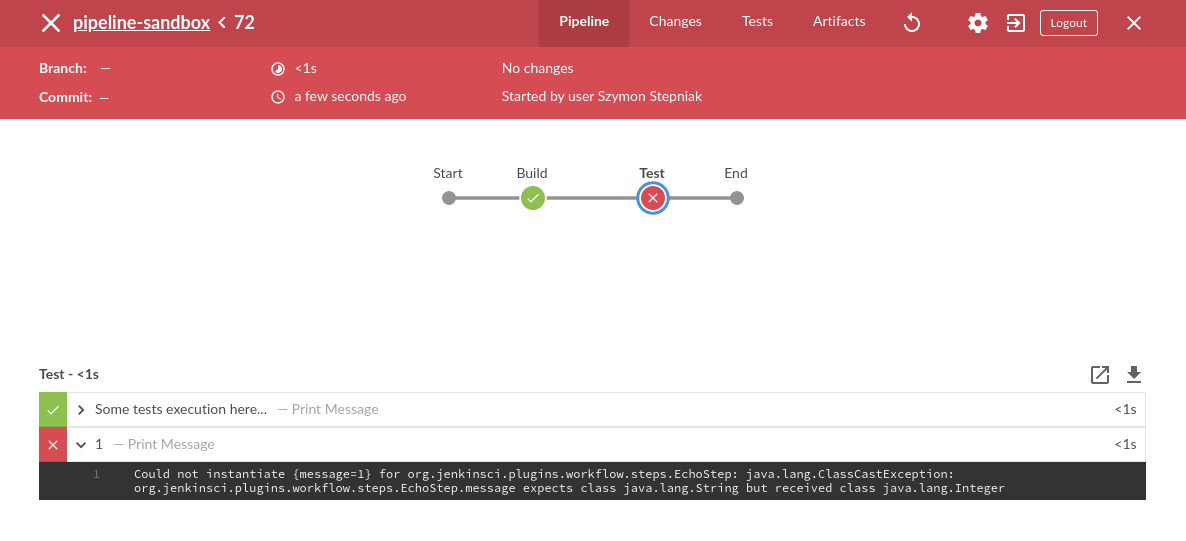The width and height of the screenshot is (1186, 541).
Task: Close run details with top-left X
Action: point(50,23)
